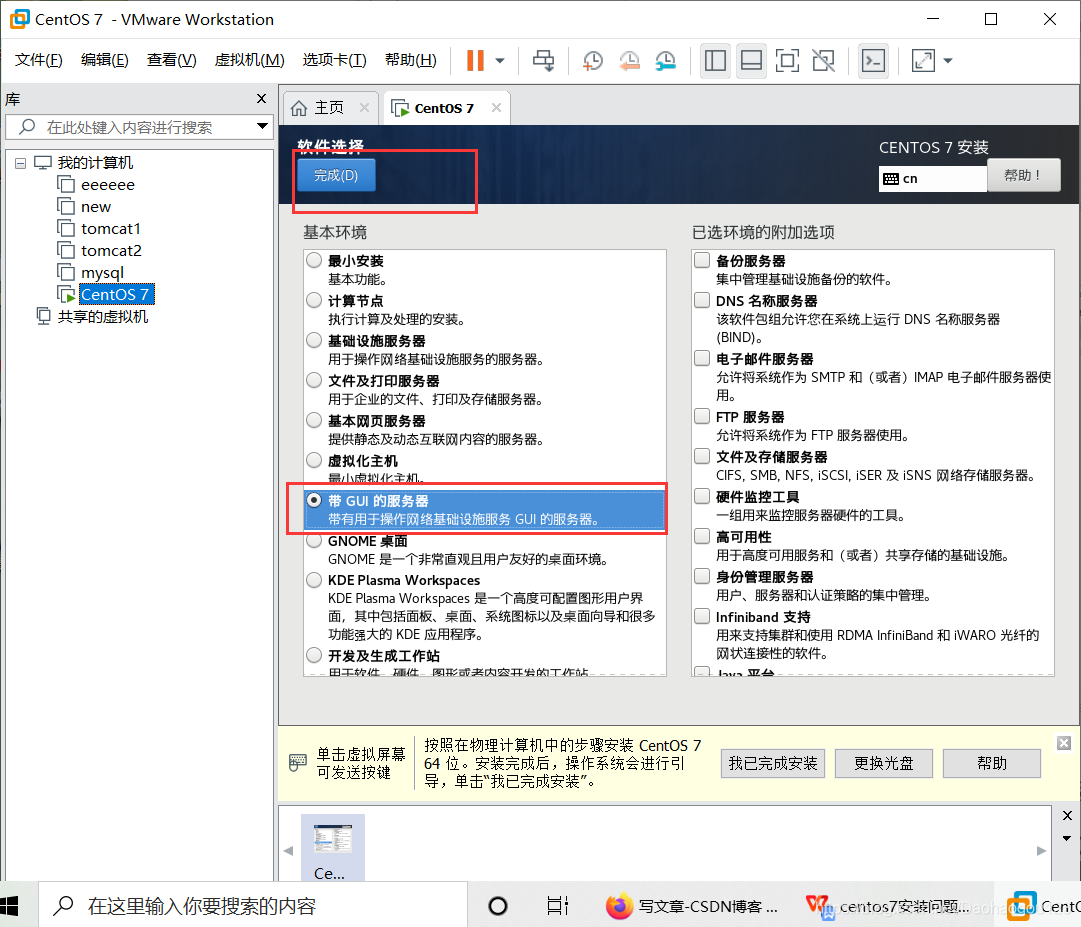This screenshot has height=927, width=1081.
Task: Select the mysql virtual machine
Action: pos(102,273)
